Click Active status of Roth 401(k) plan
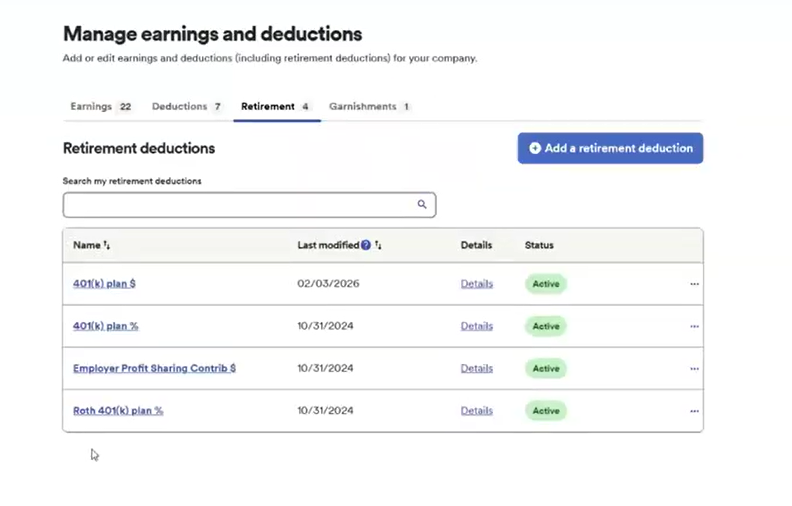 click(546, 411)
